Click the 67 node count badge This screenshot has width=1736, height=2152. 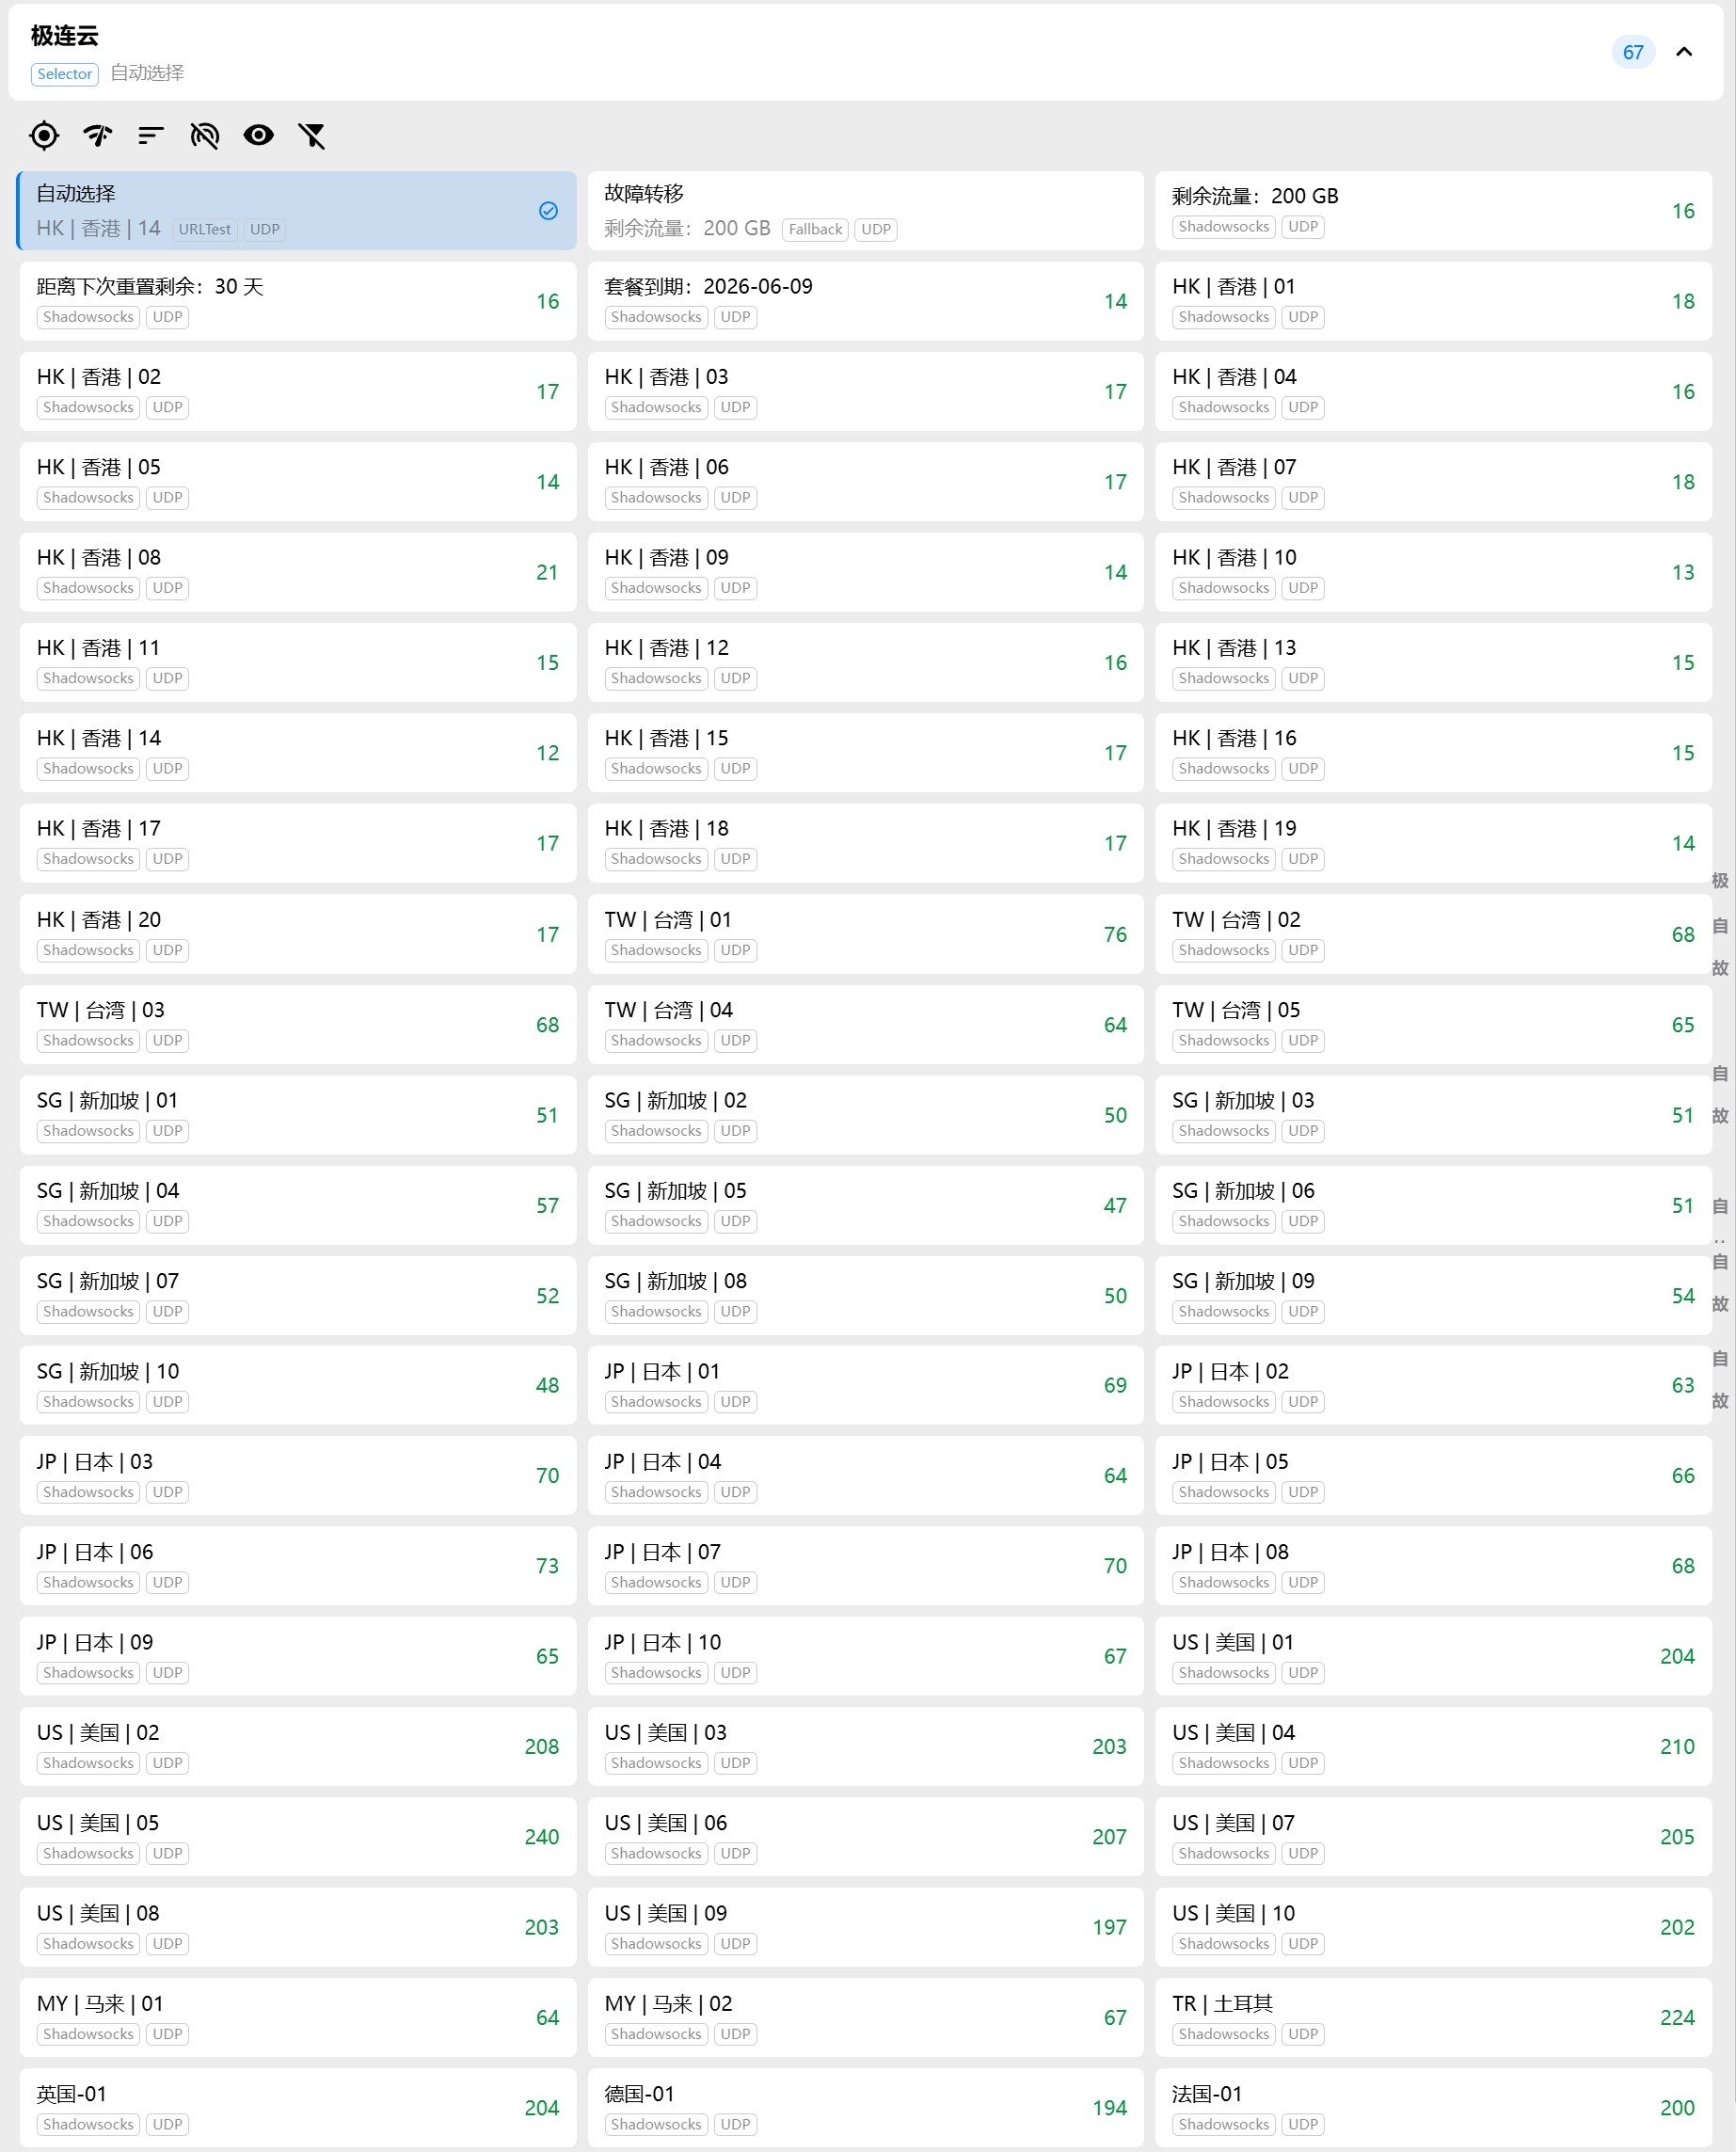point(1633,52)
